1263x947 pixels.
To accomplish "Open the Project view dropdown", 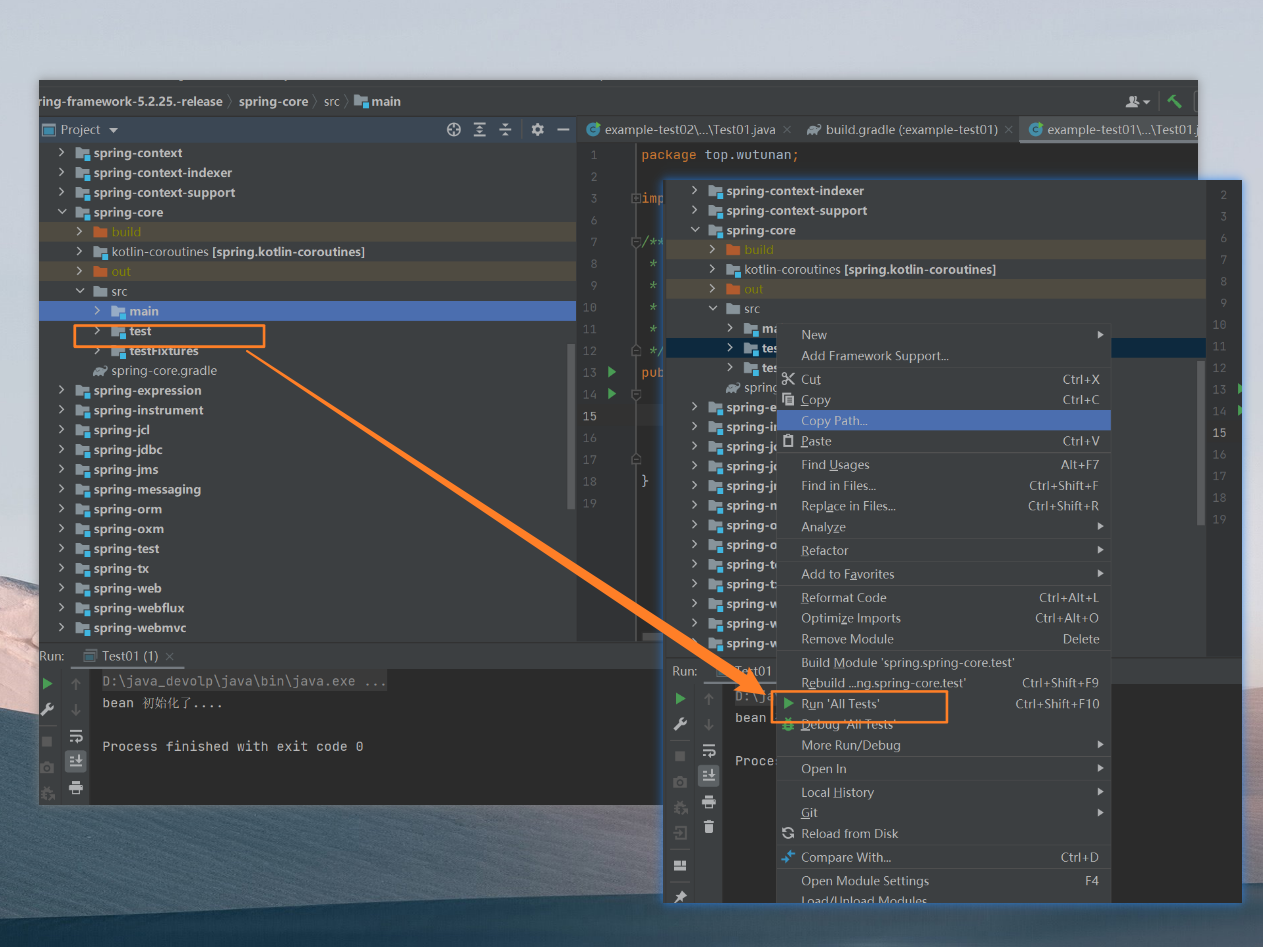I will [x=113, y=130].
